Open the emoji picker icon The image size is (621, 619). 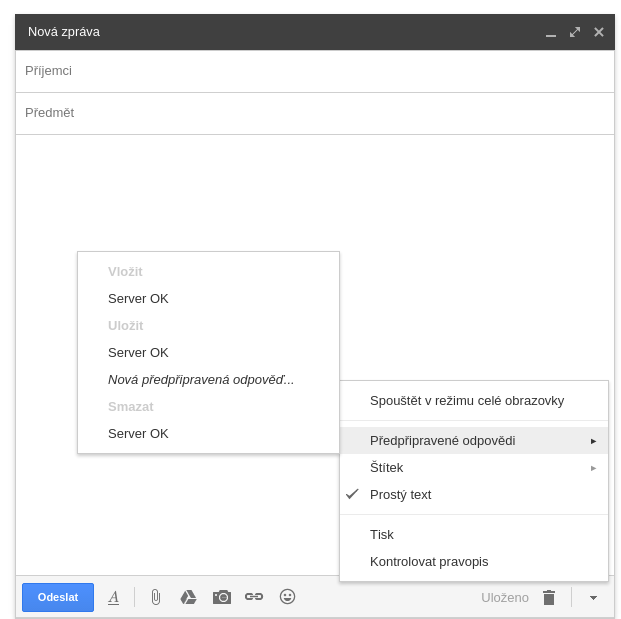[x=287, y=597]
